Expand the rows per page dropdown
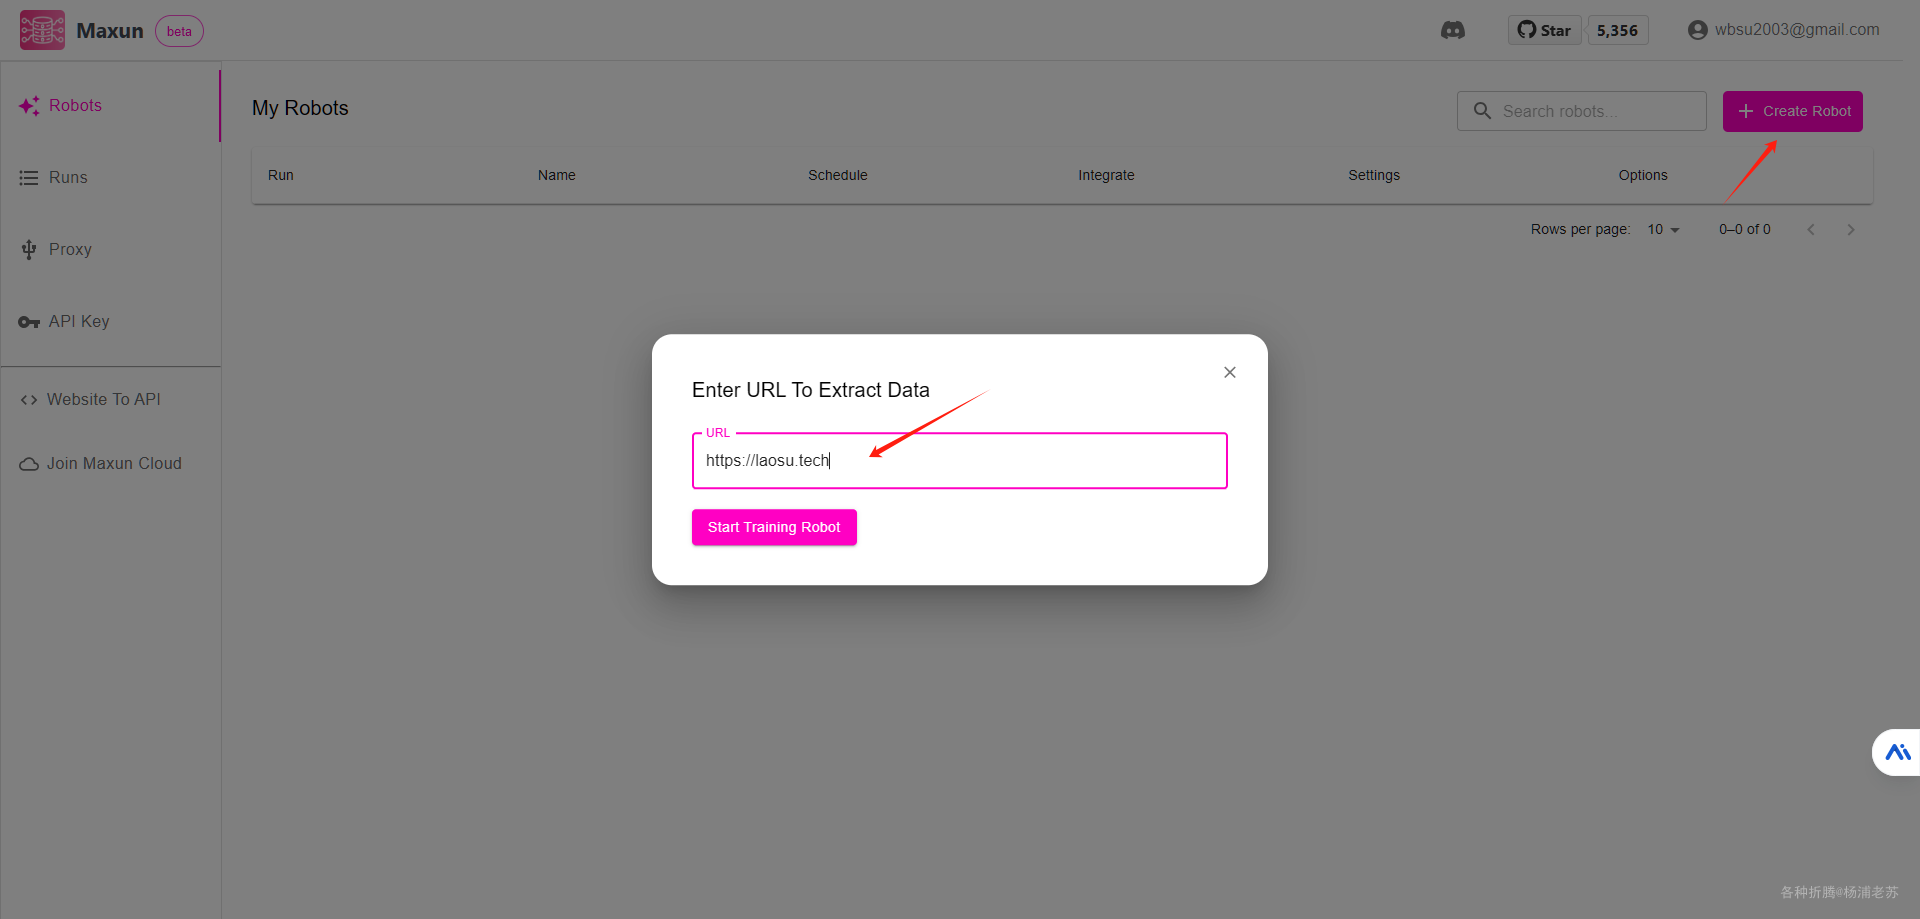This screenshot has width=1920, height=919. click(1664, 229)
